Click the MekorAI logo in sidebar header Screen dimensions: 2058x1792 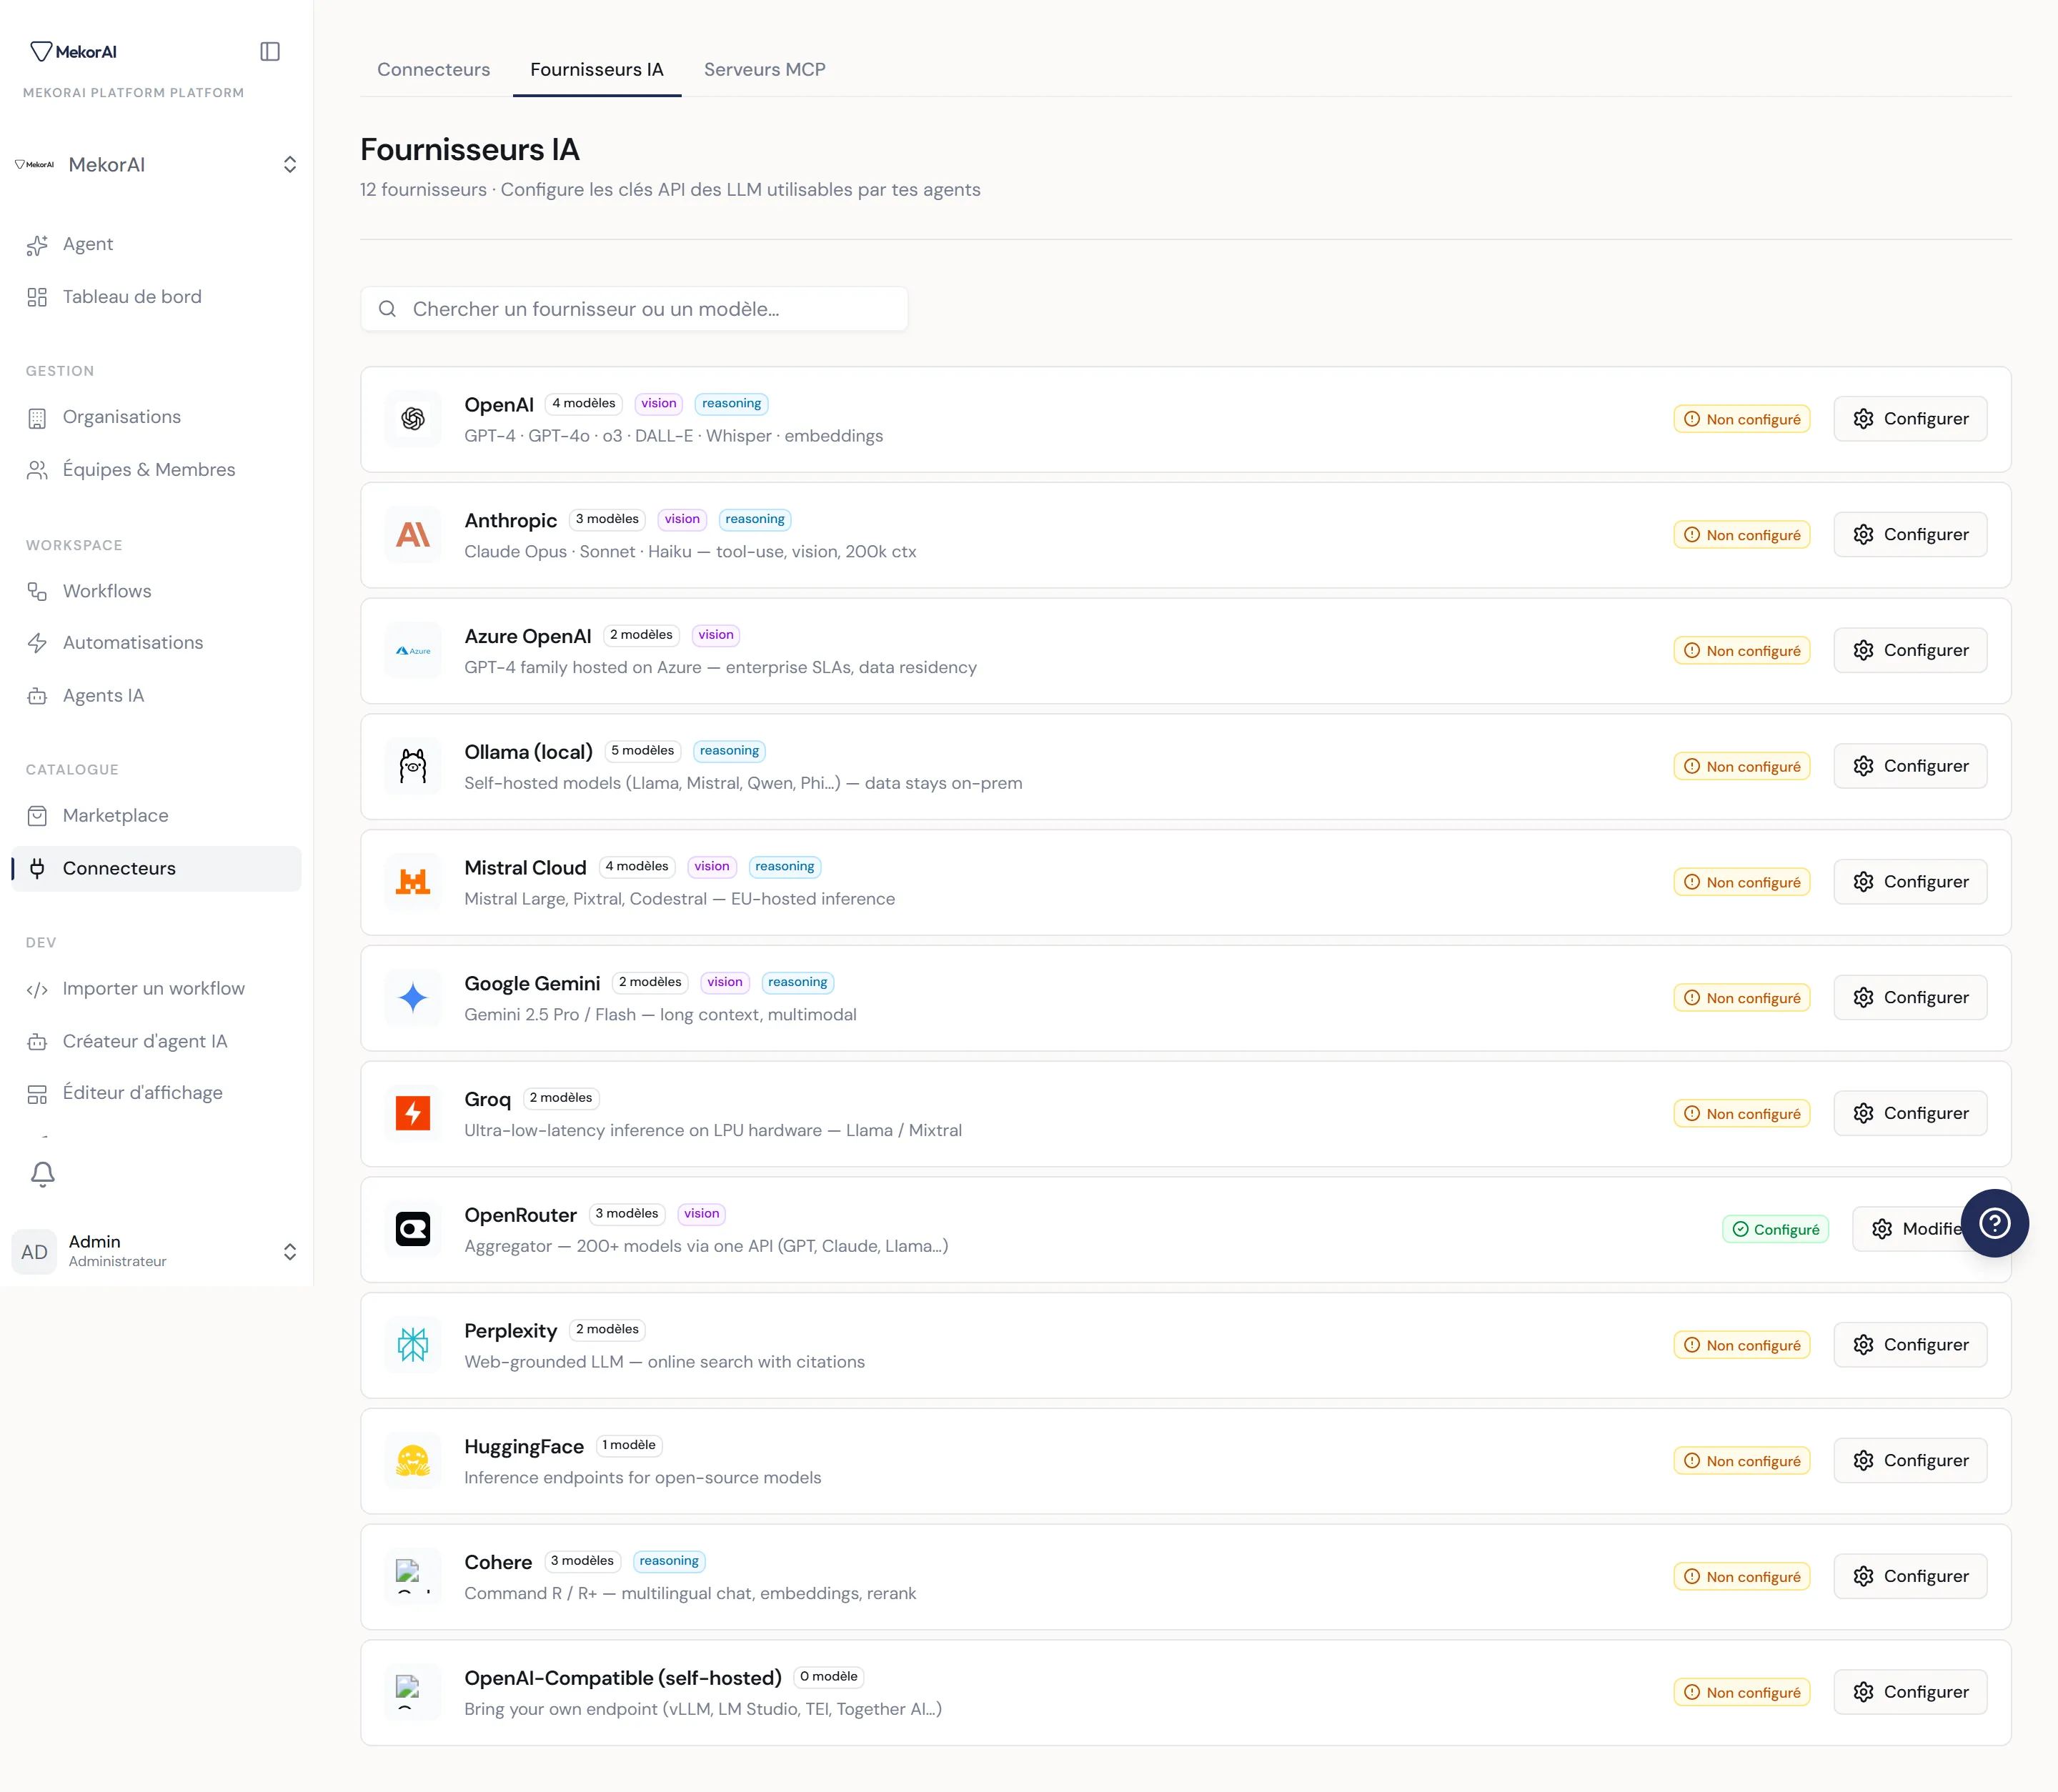[x=73, y=51]
